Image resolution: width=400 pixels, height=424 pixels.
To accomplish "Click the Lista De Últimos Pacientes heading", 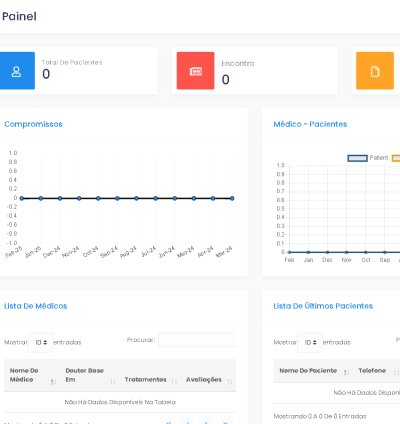I will click(323, 306).
